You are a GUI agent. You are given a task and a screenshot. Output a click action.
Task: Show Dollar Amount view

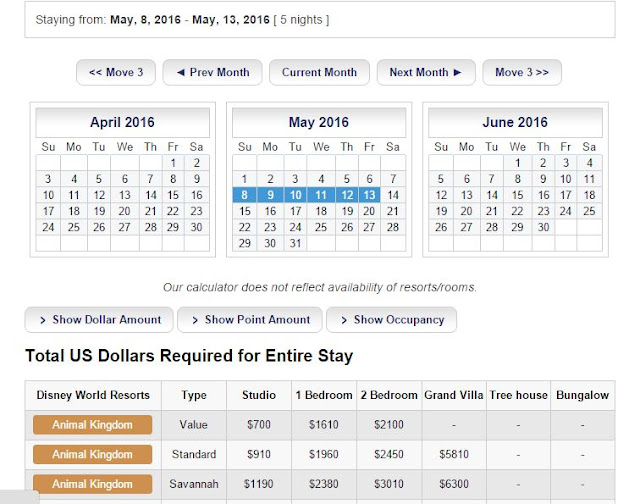coord(99,320)
